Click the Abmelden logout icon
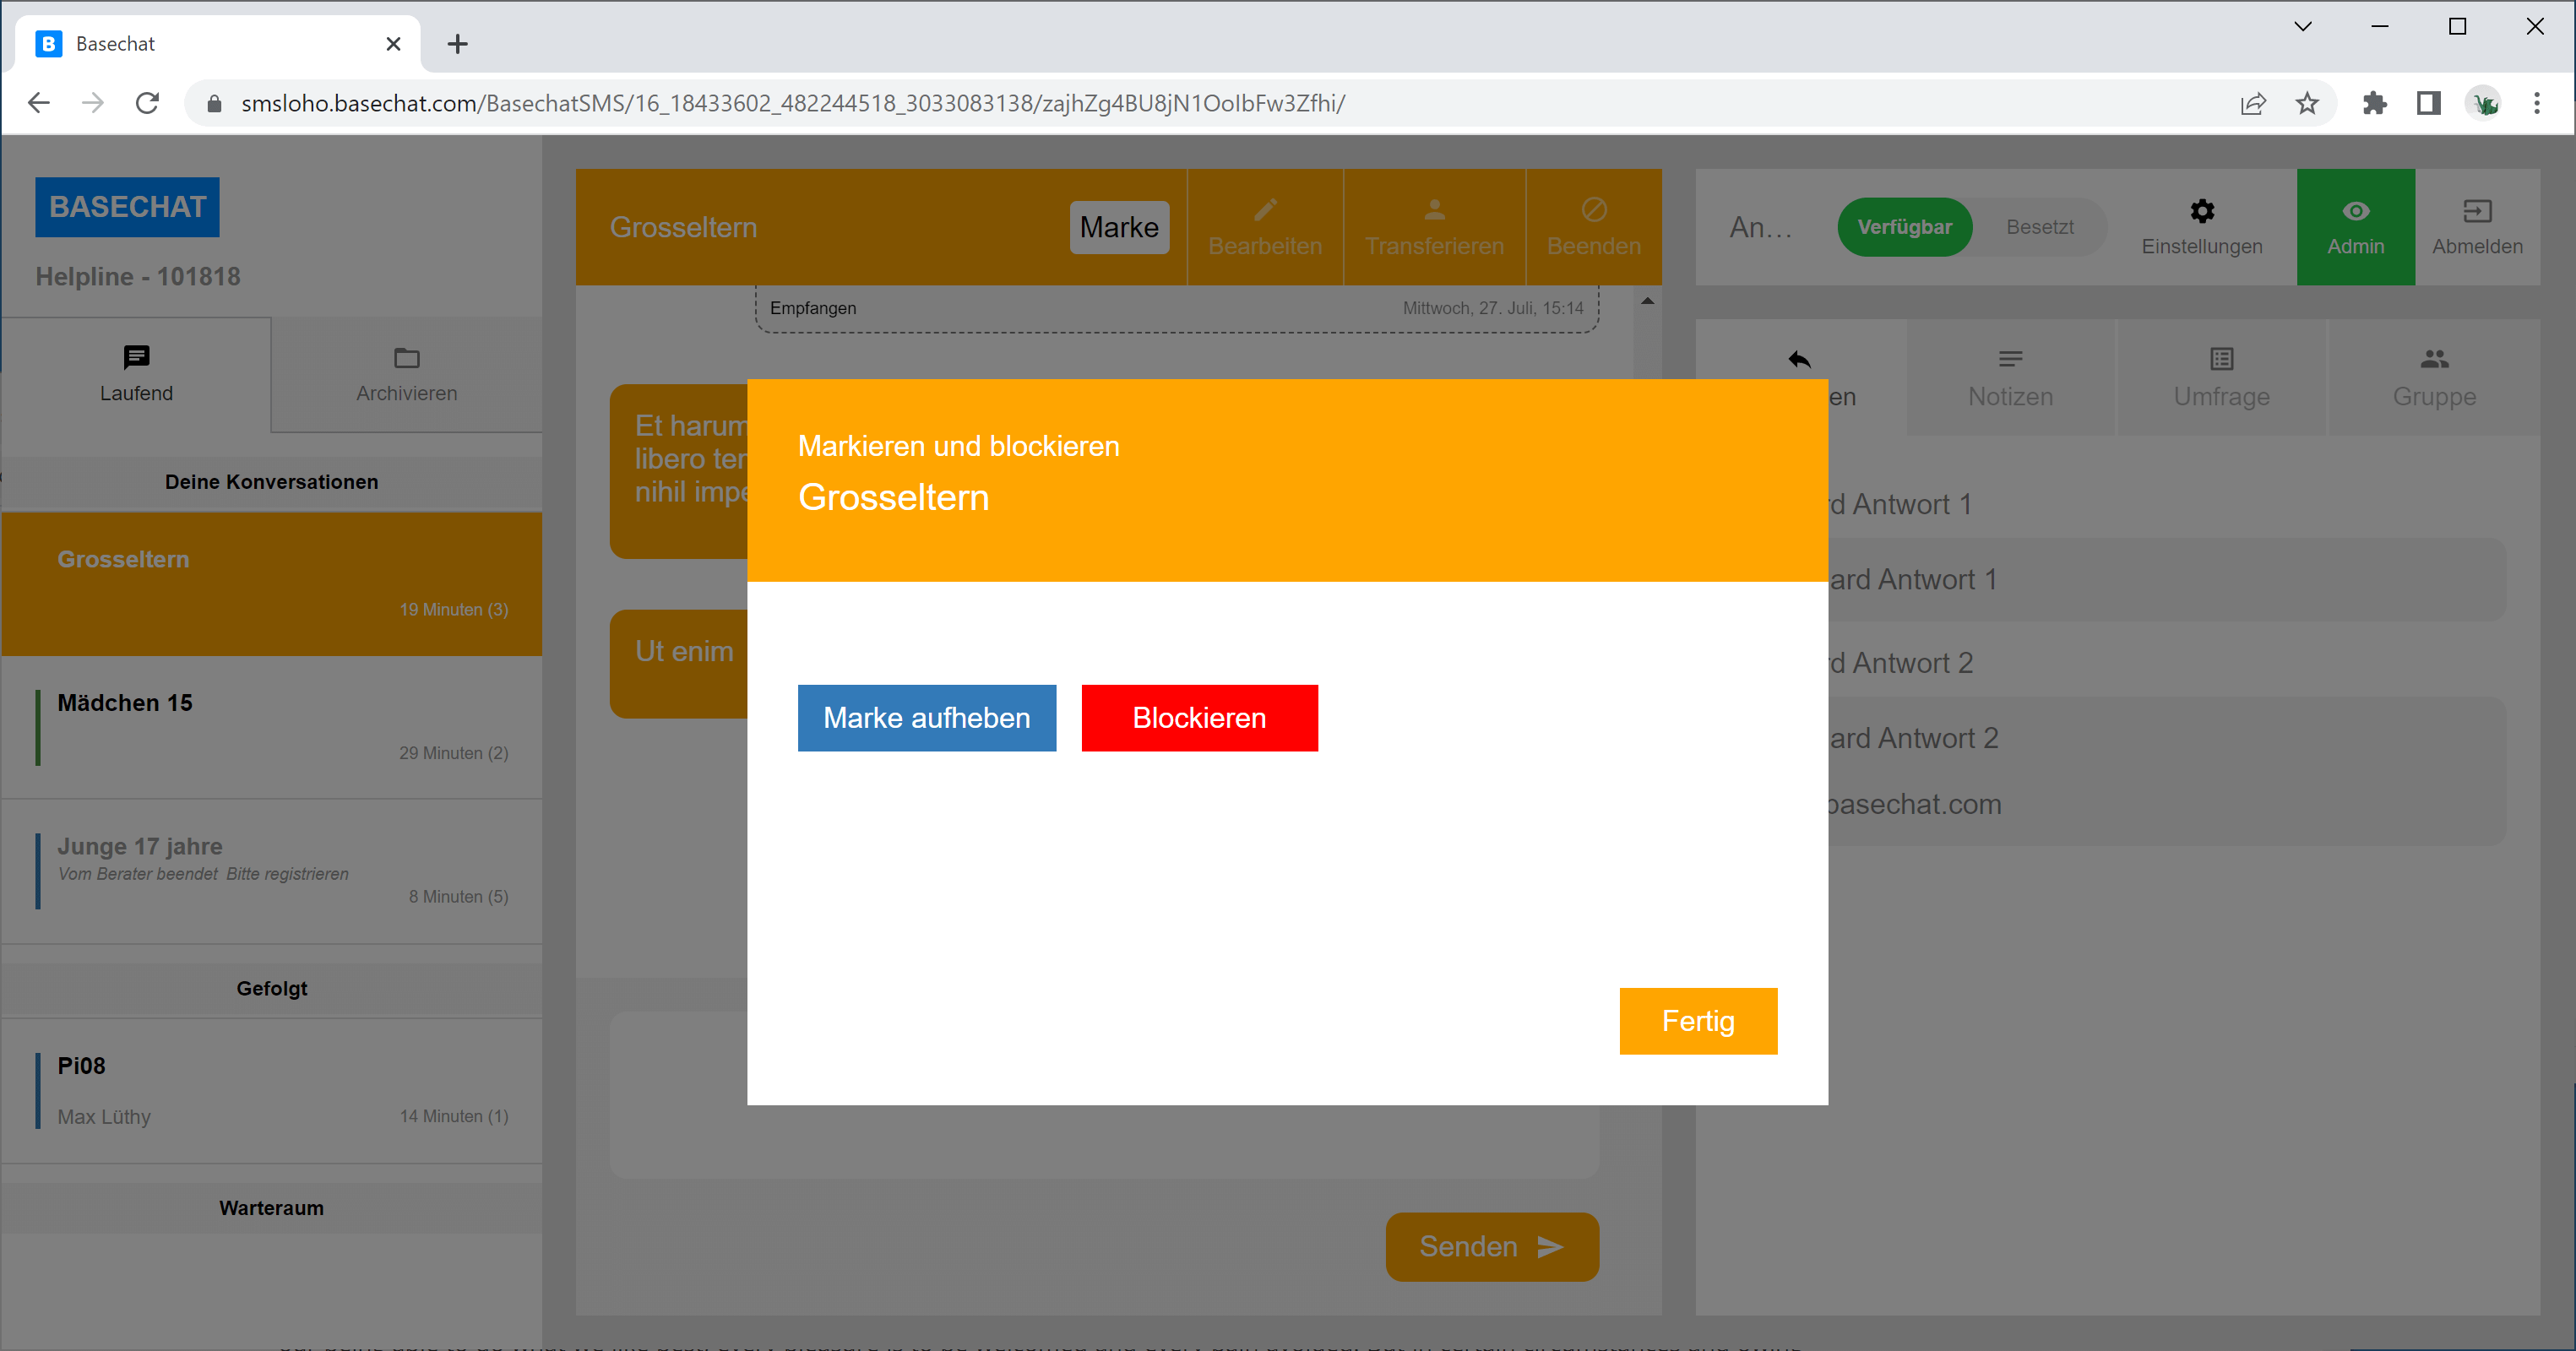 (x=2476, y=211)
